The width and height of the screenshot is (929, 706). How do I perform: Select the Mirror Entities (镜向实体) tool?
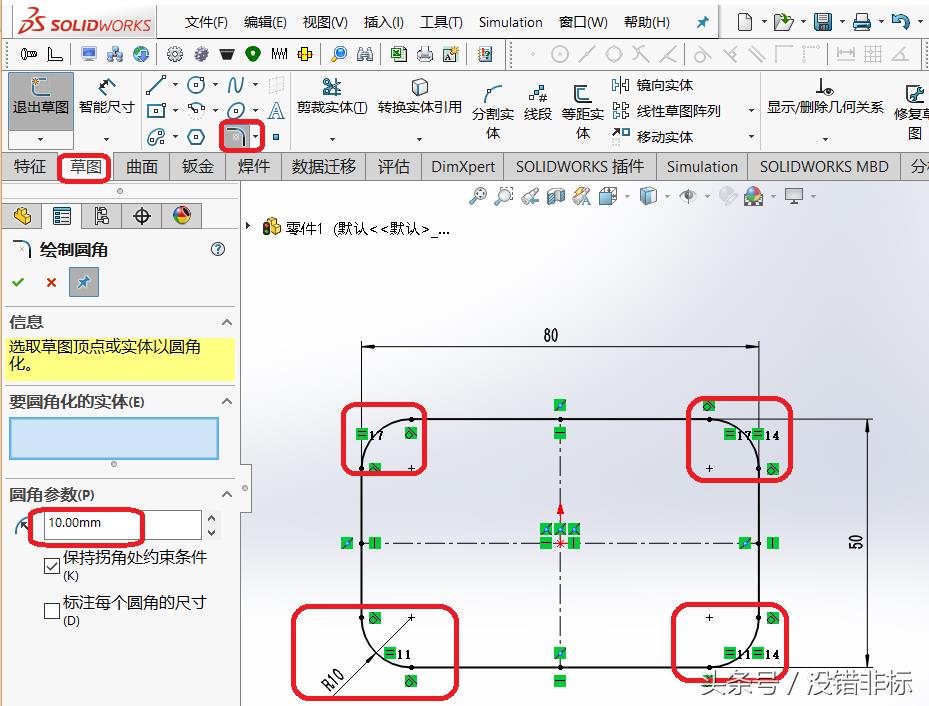tap(652, 85)
